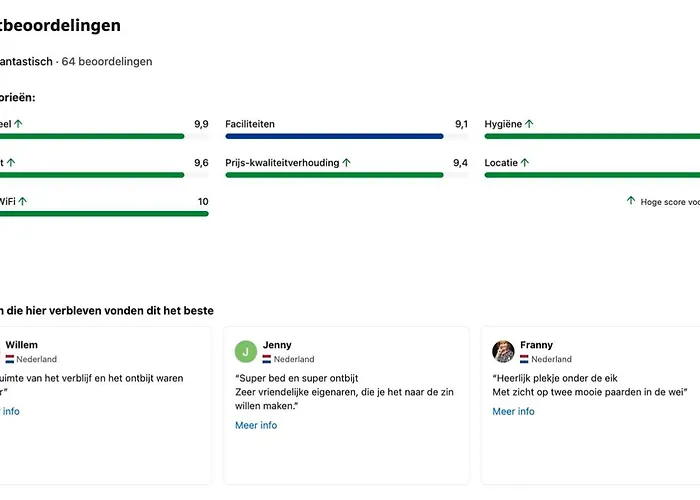Click the Dutch flag under Jenny's name
This screenshot has height=500, width=700.
point(268,359)
